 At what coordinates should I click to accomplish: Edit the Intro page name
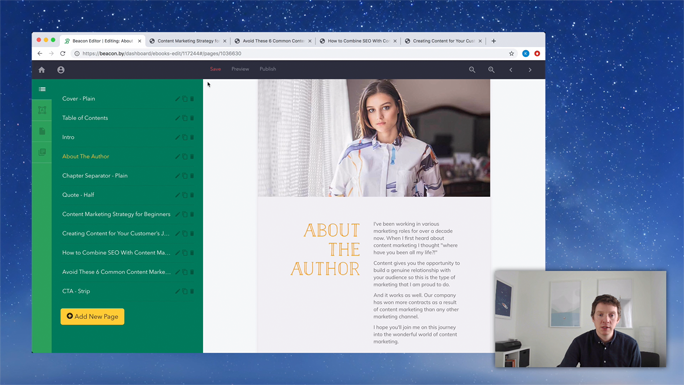[x=178, y=137]
